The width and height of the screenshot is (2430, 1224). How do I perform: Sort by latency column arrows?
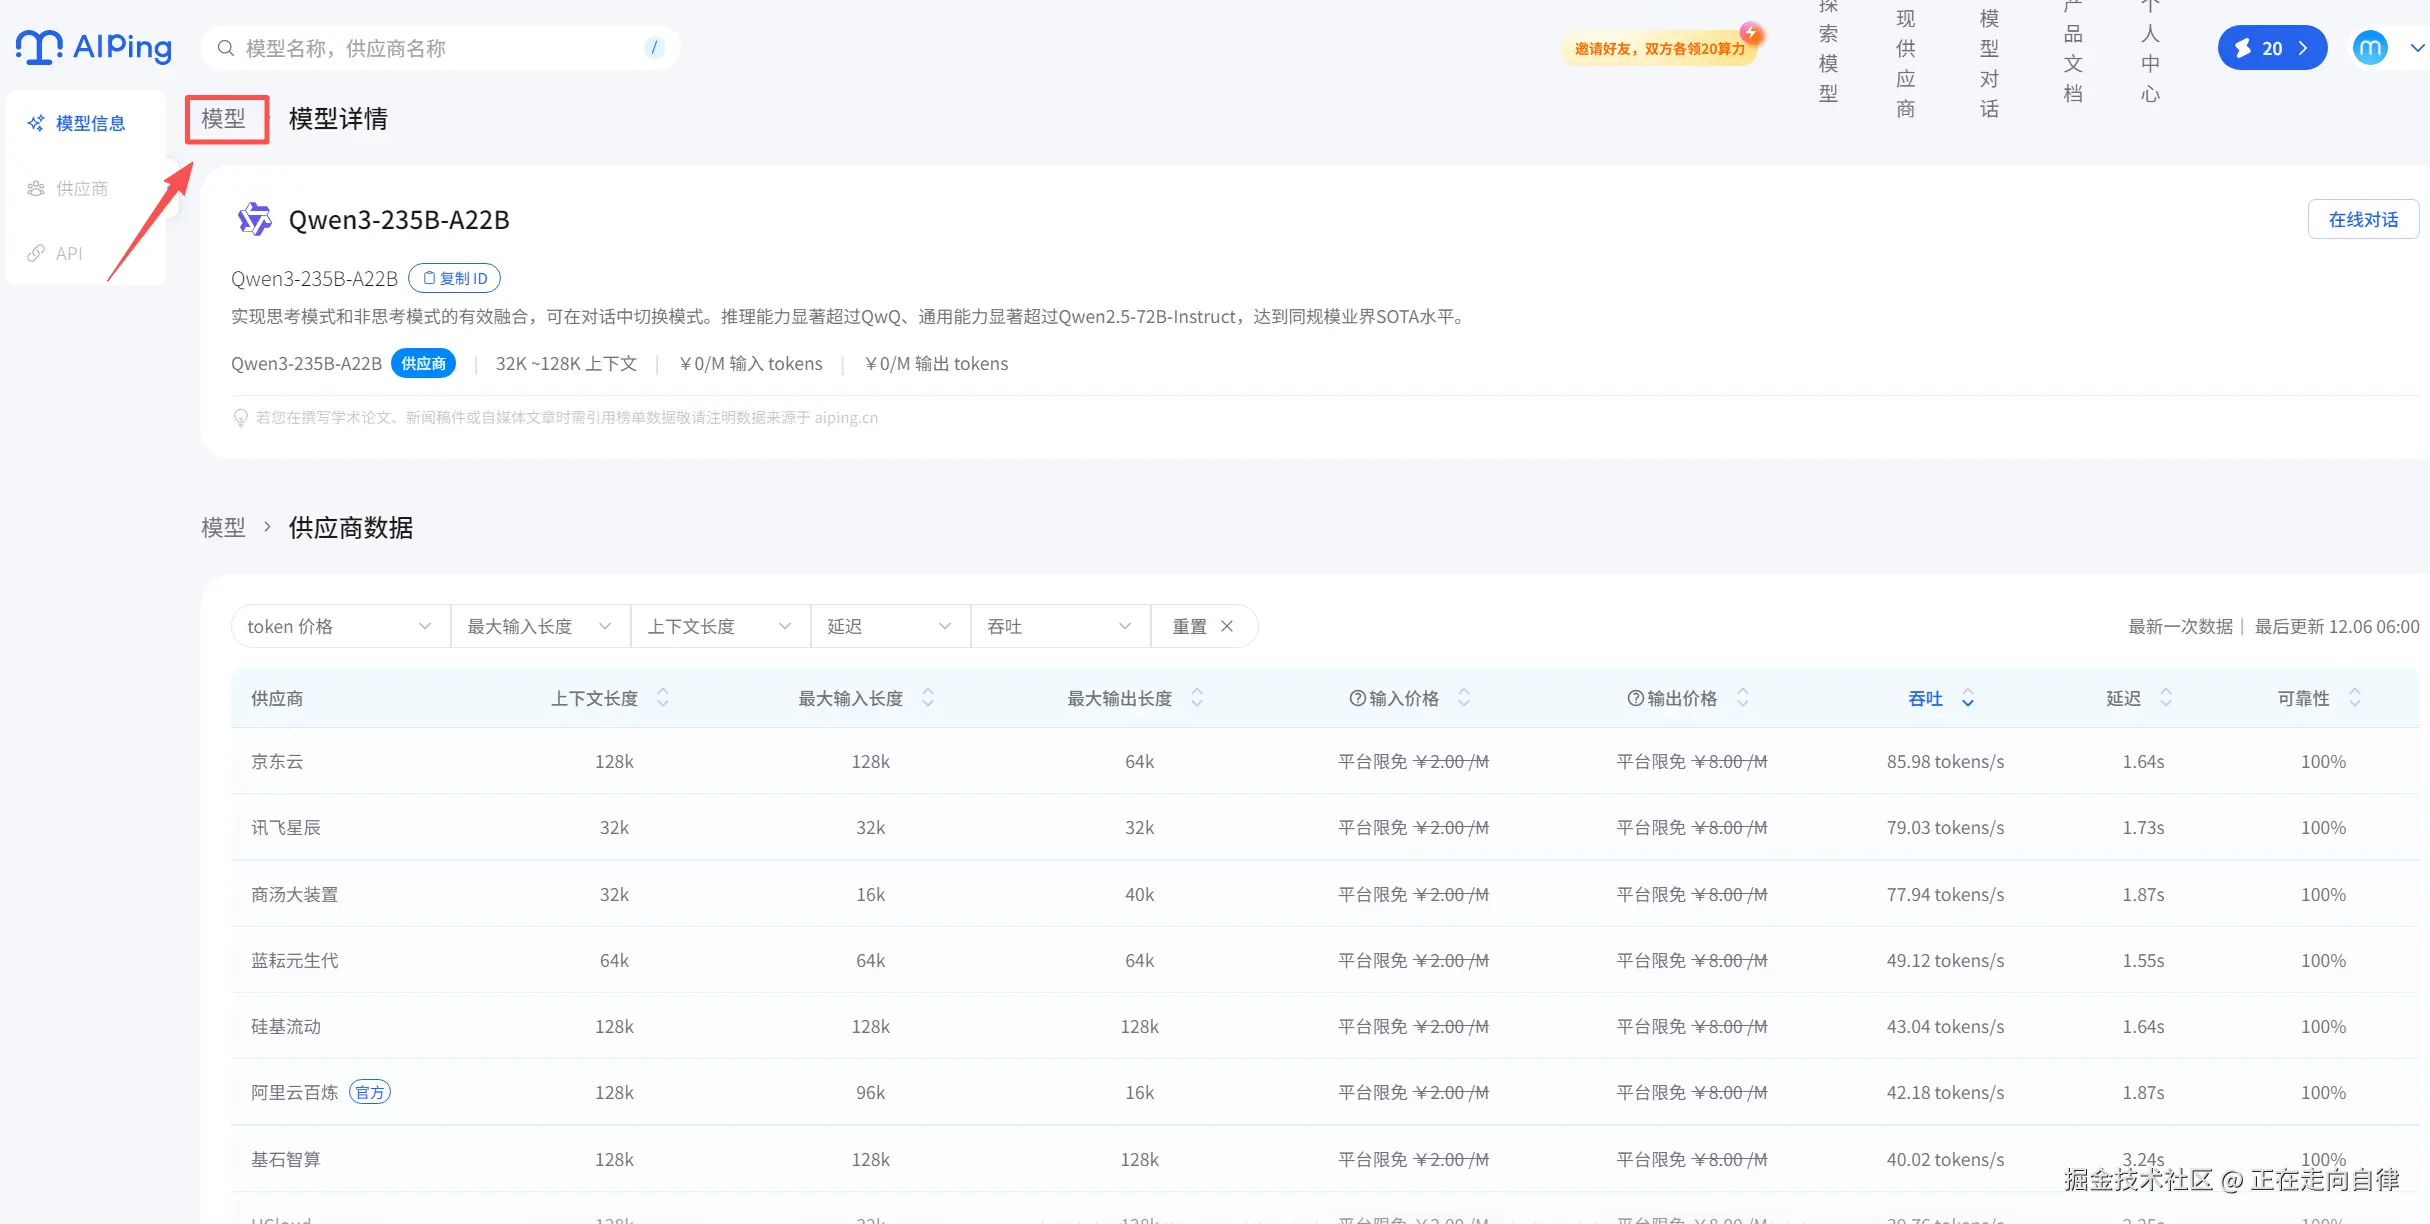[2166, 698]
